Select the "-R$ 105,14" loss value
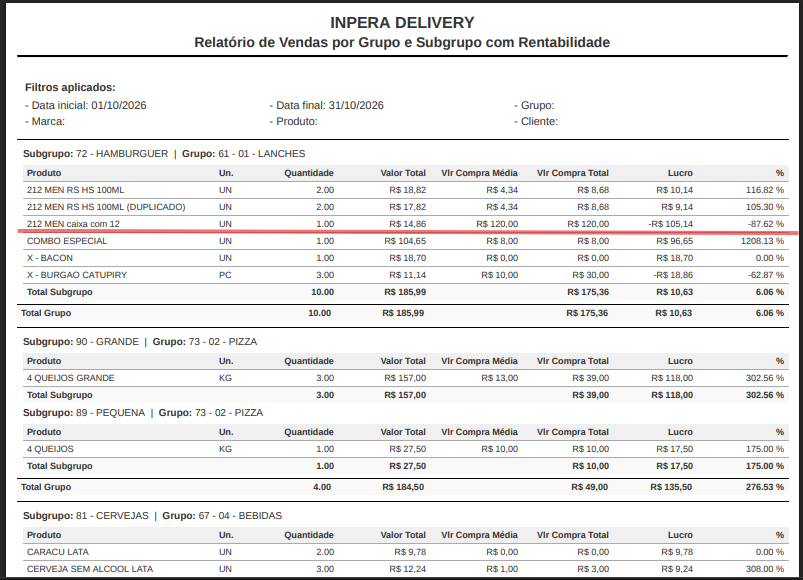The width and height of the screenshot is (803, 580). tap(670, 224)
